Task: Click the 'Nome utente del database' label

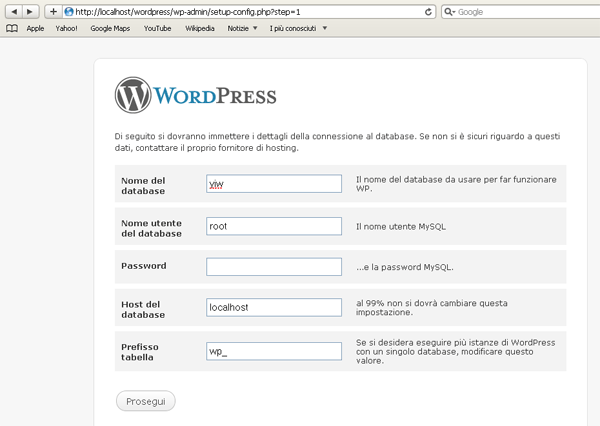Action: click(152, 228)
